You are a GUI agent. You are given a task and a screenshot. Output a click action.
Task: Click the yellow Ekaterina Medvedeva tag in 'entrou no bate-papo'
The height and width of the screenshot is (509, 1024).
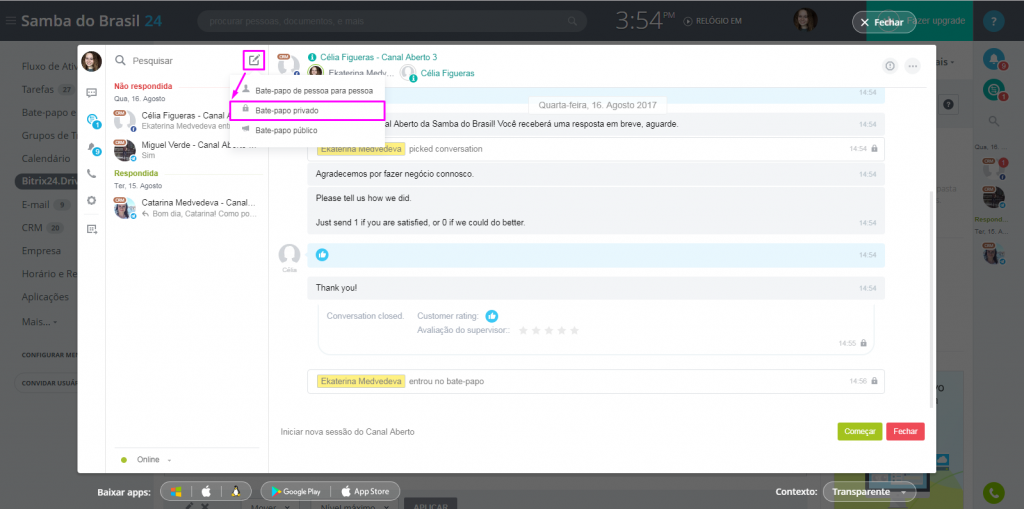pos(361,381)
